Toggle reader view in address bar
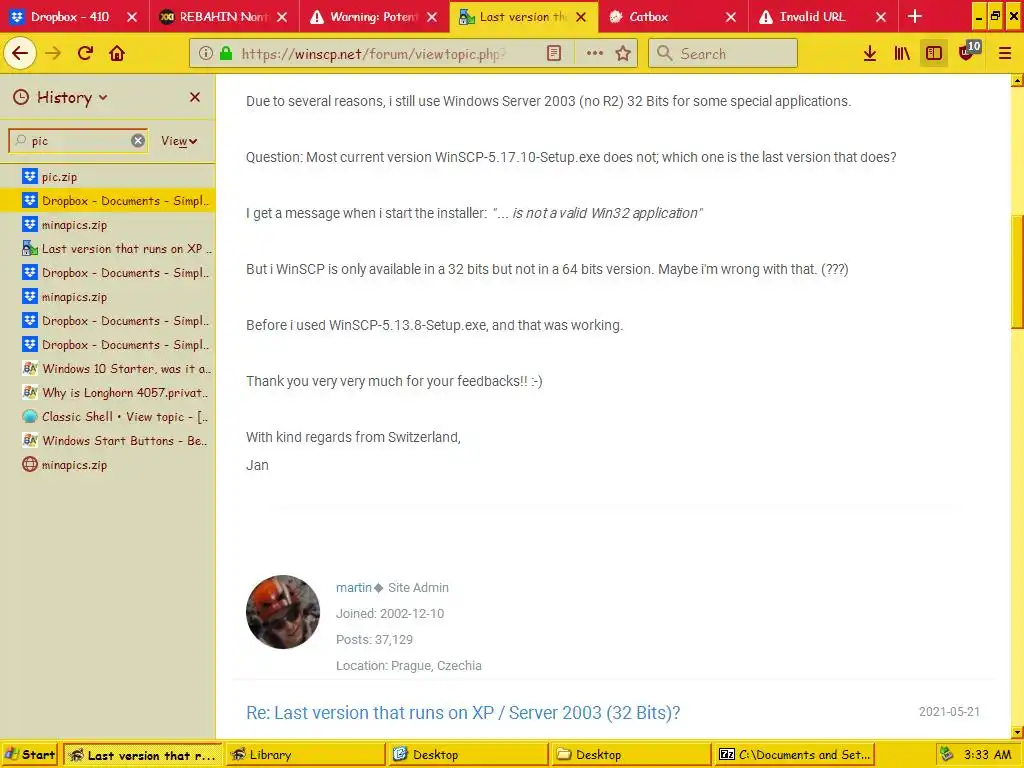The height and width of the screenshot is (768, 1024). coord(554,54)
